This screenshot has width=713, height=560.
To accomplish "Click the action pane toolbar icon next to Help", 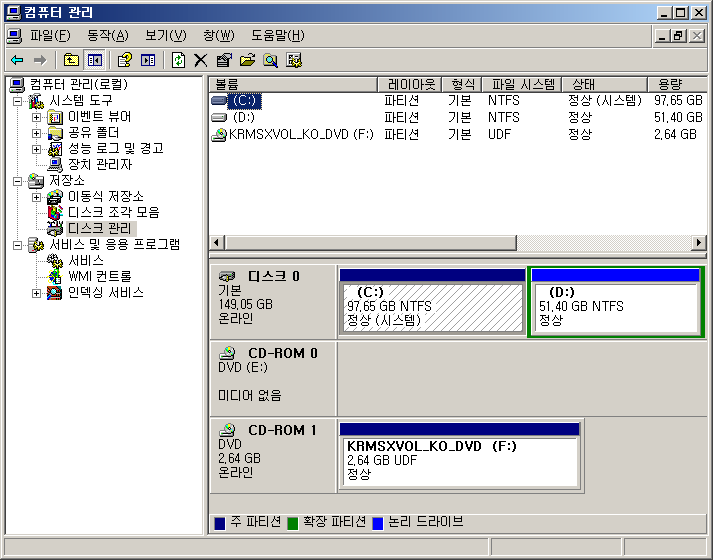I will [x=148, y=60].
